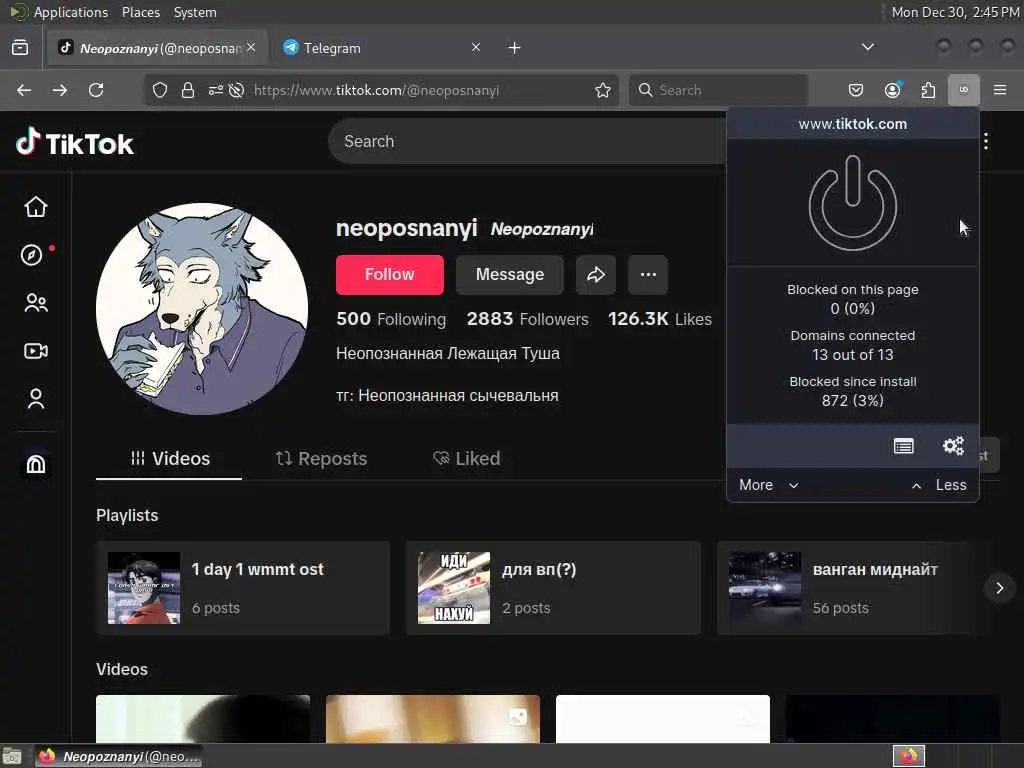Open the 'для вп(?)' playlist
Image resolution: width=1024 pixels, height=768 pixels.
point(553,588)
